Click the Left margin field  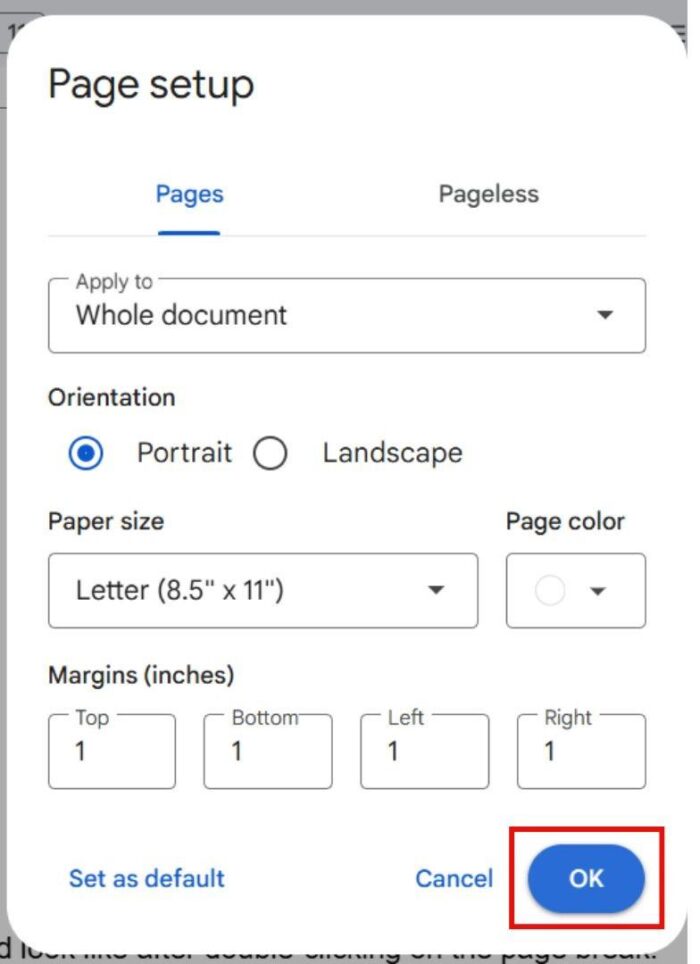(x=424, y=751)
